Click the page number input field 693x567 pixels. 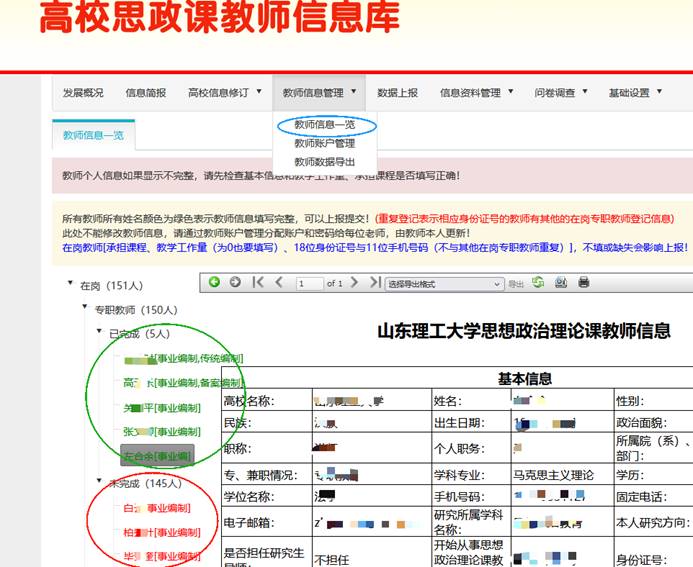click(x=308, y=284)
